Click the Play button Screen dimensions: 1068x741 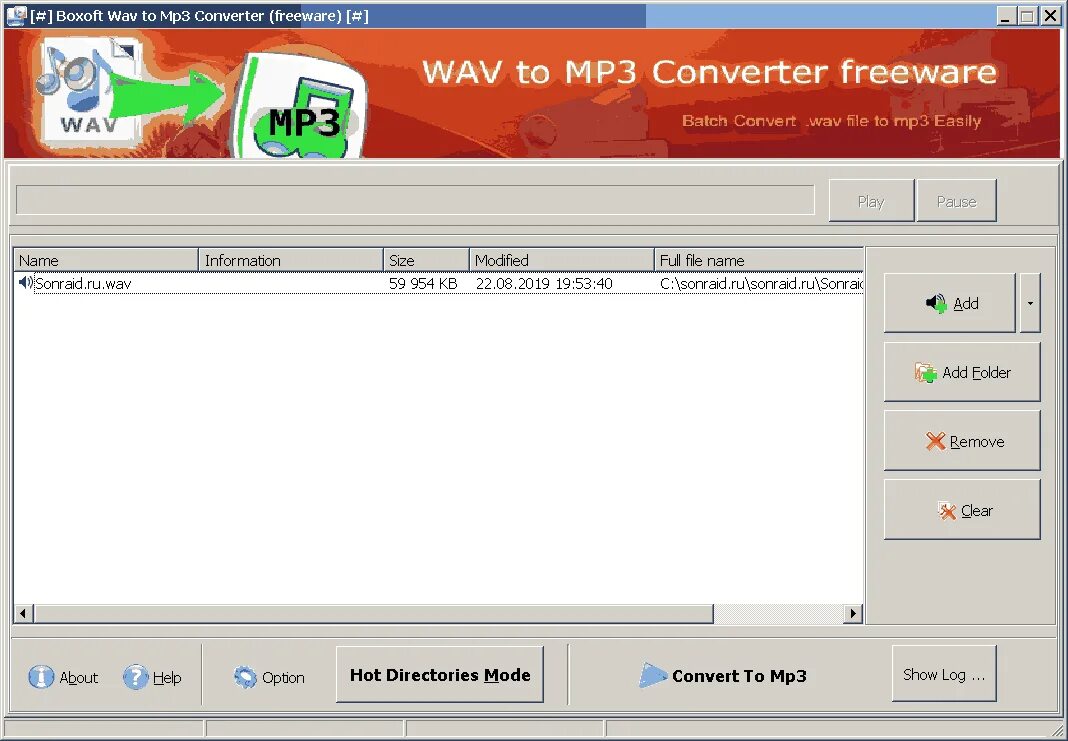[x=871, y=201]
